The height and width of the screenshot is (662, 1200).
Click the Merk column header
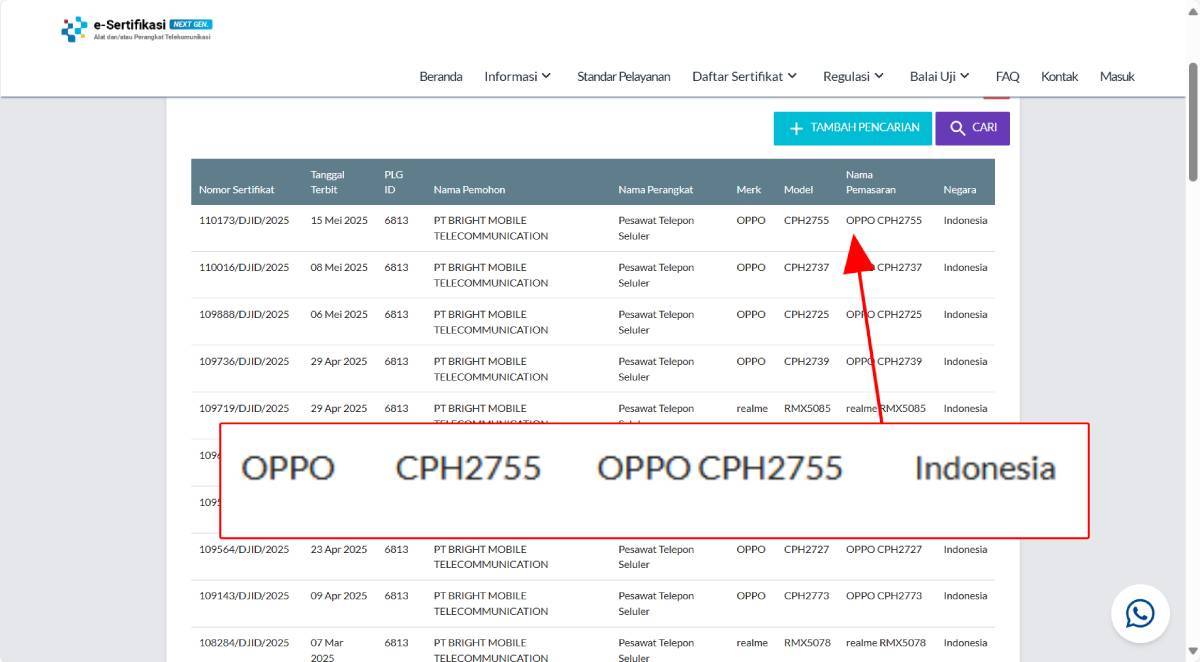749,190
